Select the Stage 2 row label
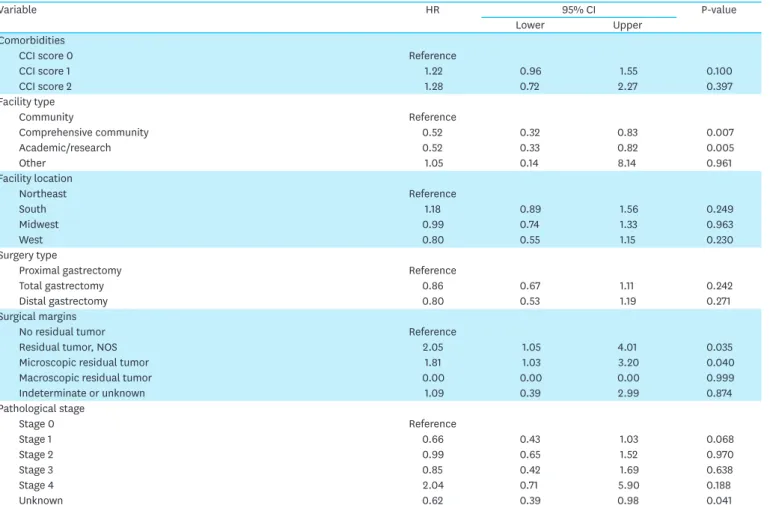This screenshot has width=770, height=505. [36, 454]
